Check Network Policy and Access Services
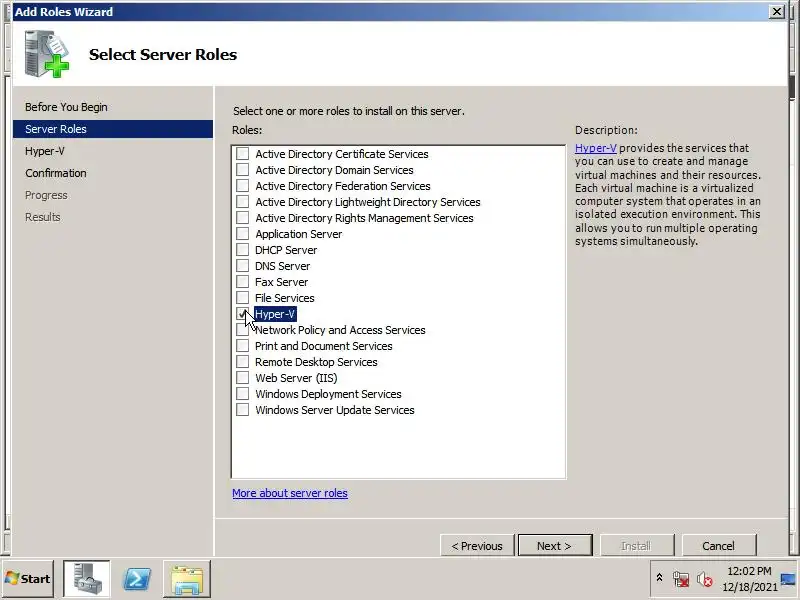Viewport: 800px width, 600px height. click(242, 330)
